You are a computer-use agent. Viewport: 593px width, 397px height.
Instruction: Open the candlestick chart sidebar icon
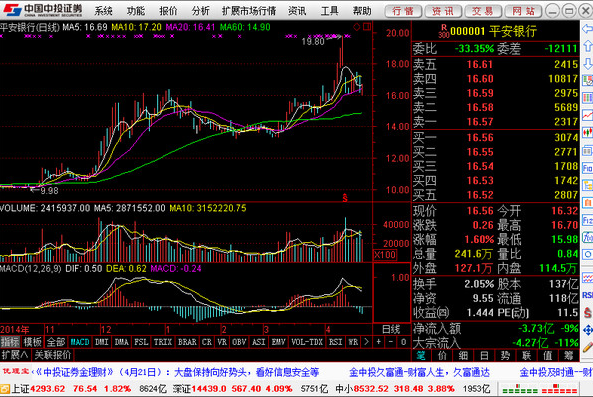coord(587,132)
